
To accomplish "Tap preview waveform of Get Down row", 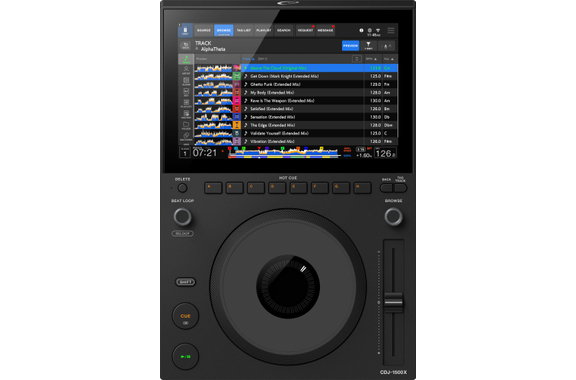I will 213,76.
